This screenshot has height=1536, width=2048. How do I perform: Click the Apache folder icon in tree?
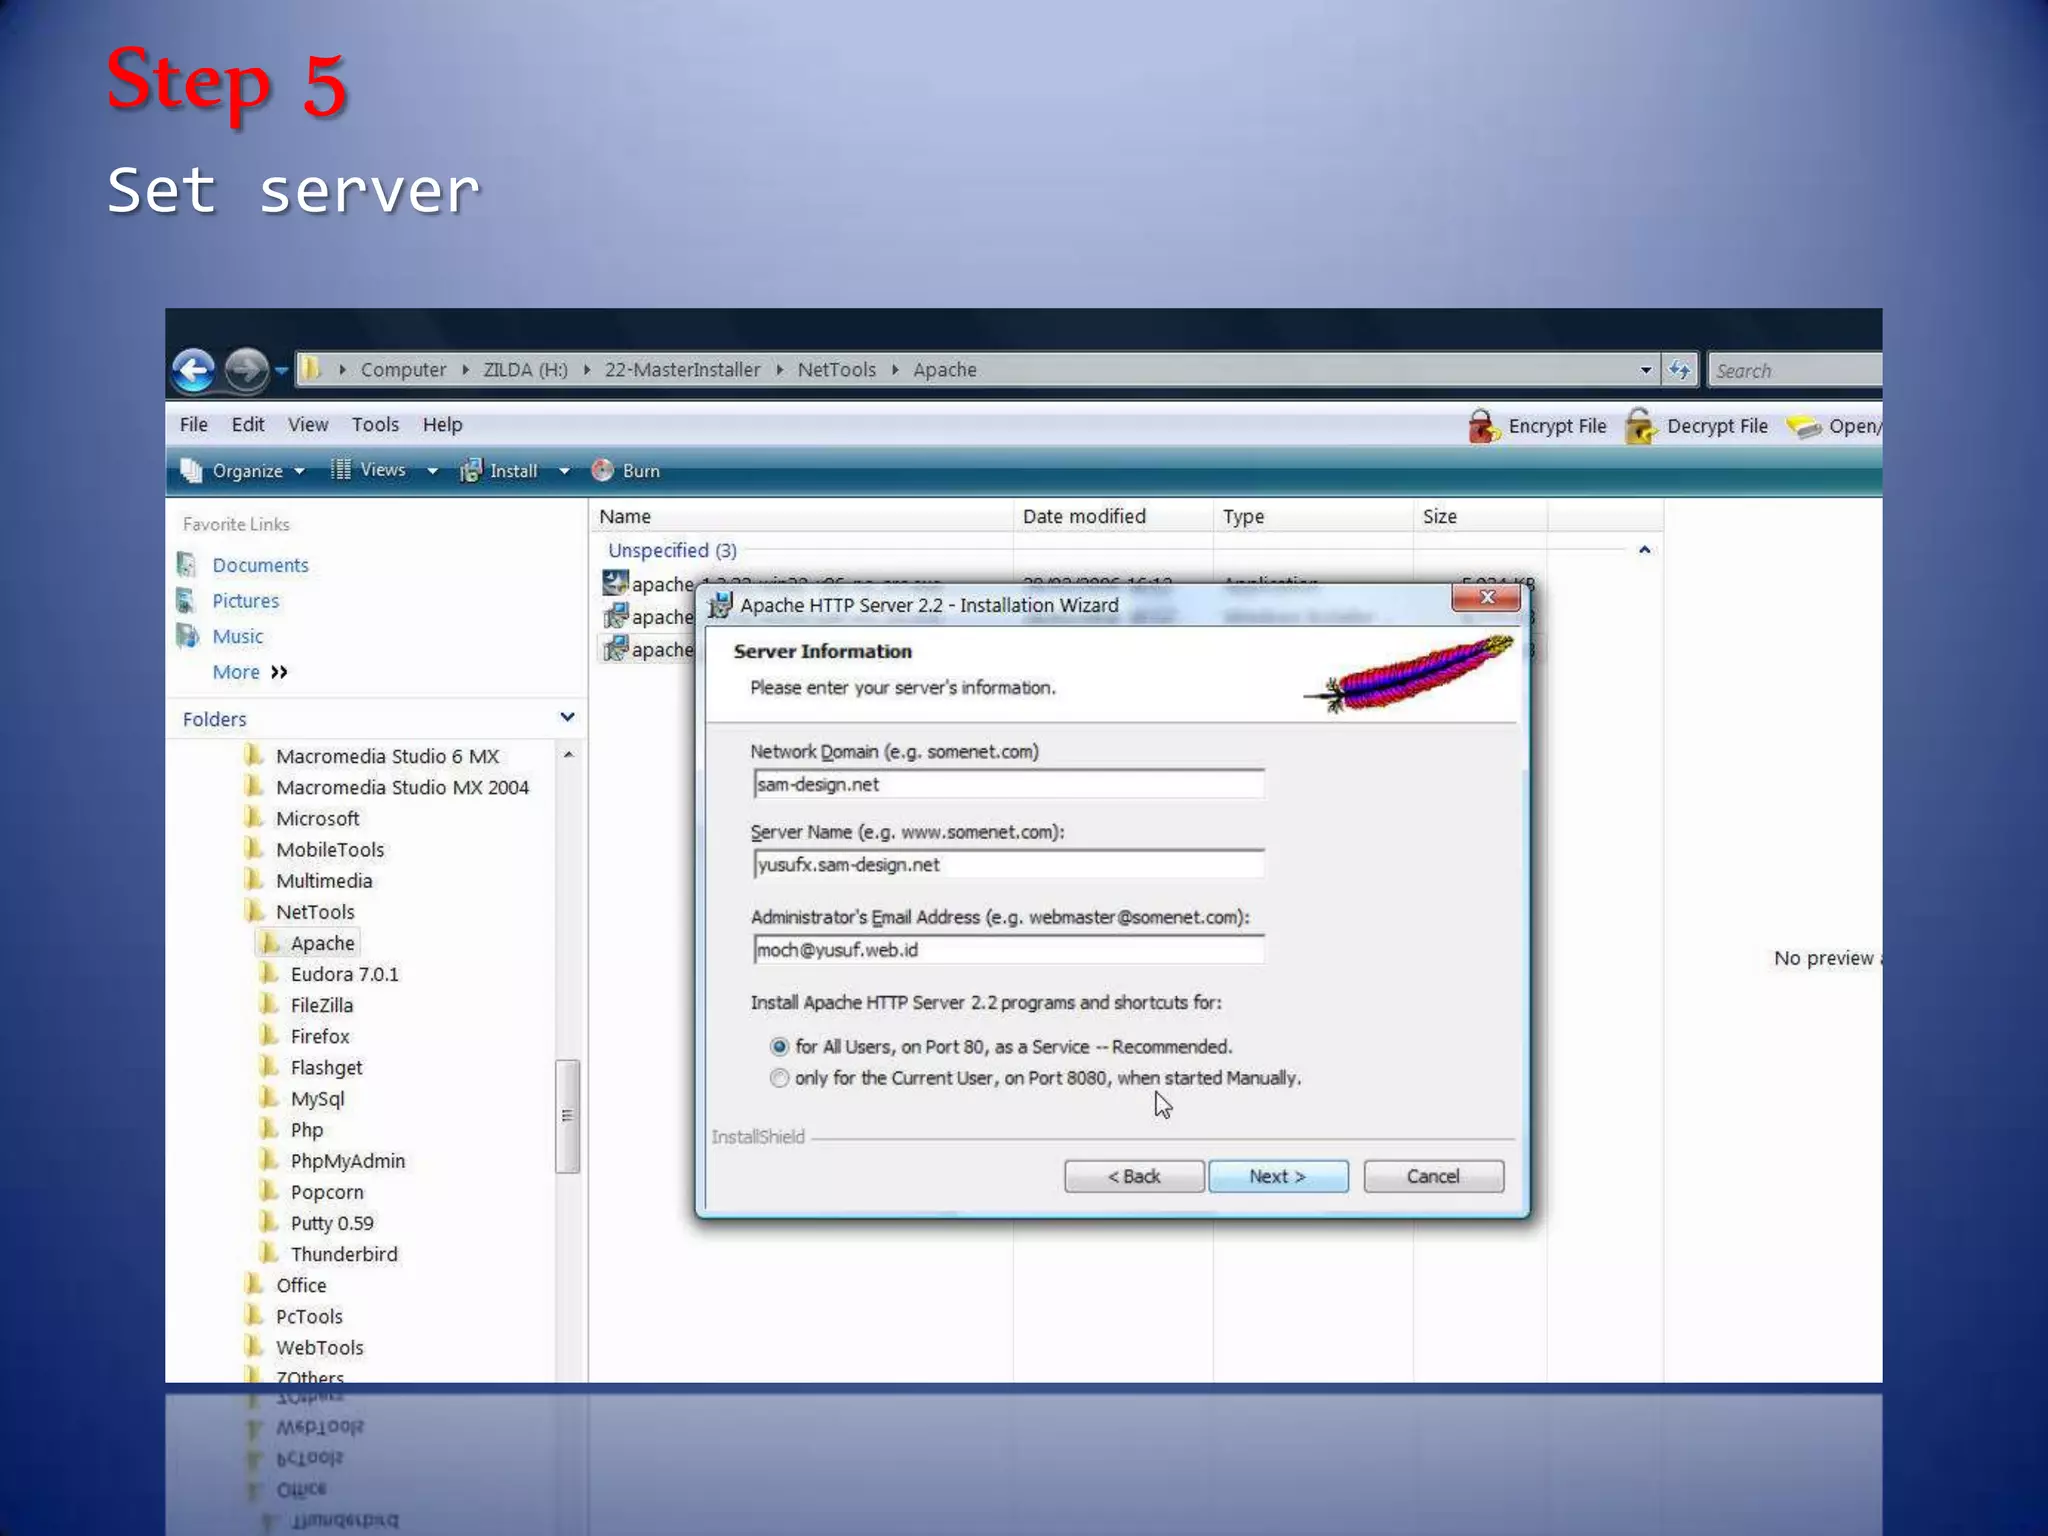coord(269,942)
